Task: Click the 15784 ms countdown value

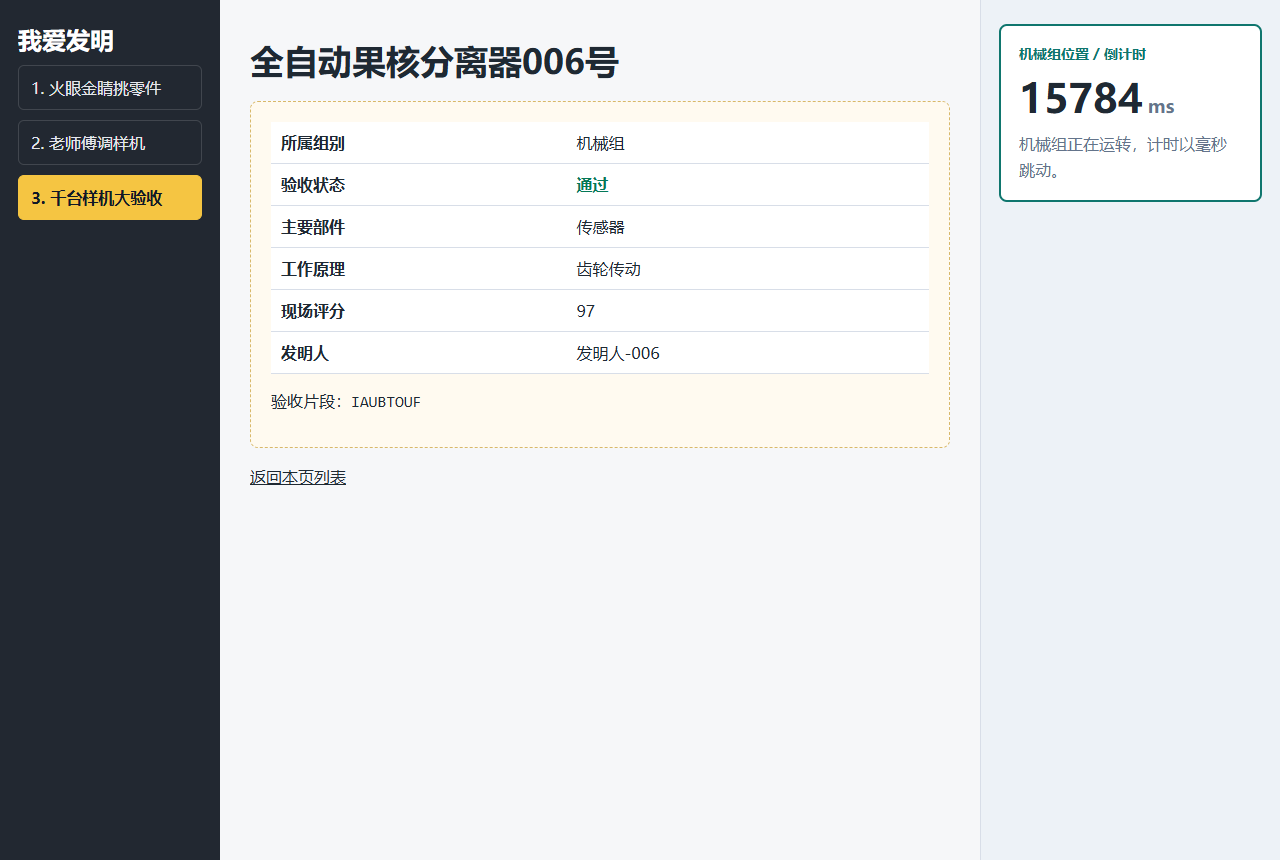Action: click(x=1097, y=99)
